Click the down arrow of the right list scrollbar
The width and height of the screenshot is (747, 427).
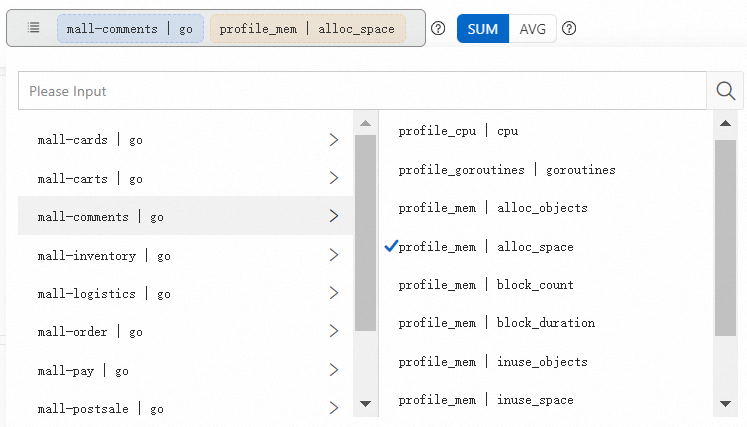[x=725, y=404]
